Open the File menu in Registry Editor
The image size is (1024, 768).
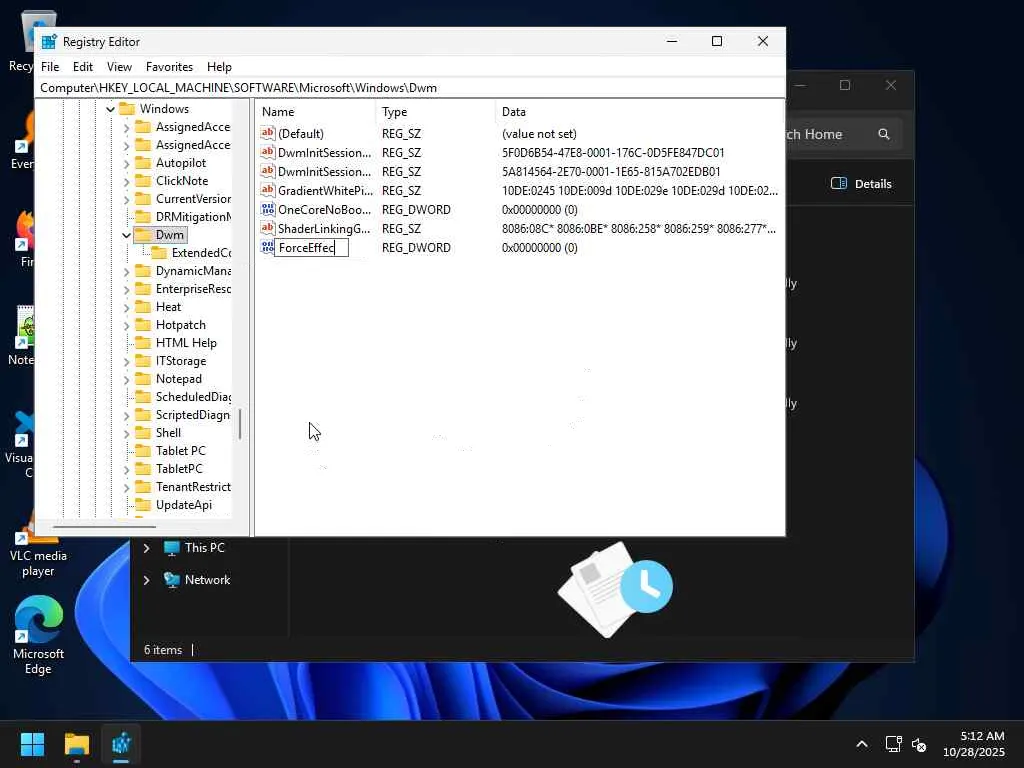(50, 67)
